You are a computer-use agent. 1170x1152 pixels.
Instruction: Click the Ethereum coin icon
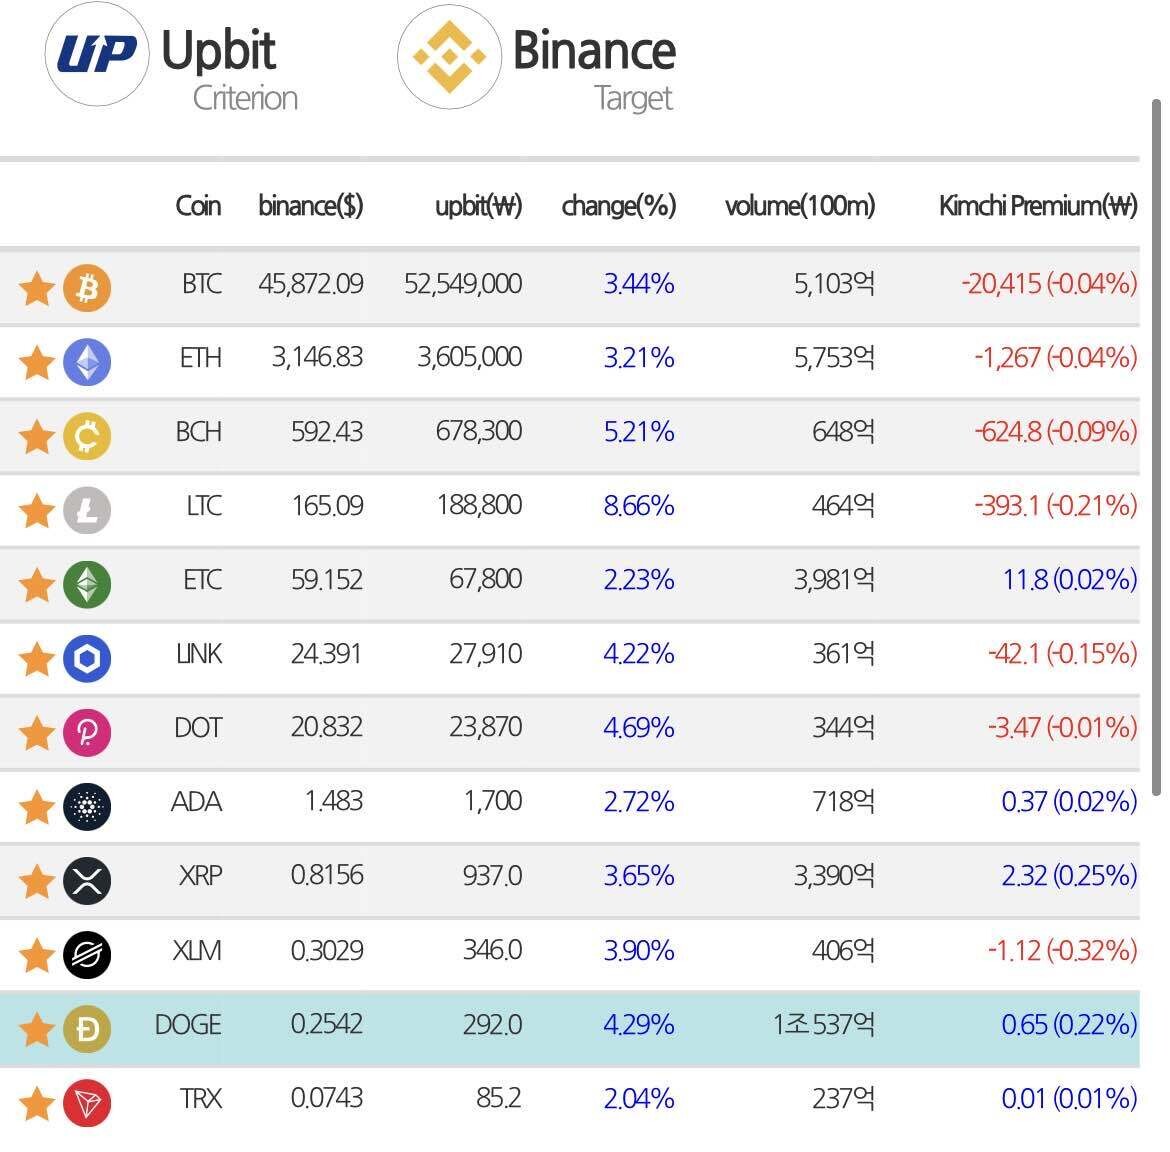(x=87, y=362)
